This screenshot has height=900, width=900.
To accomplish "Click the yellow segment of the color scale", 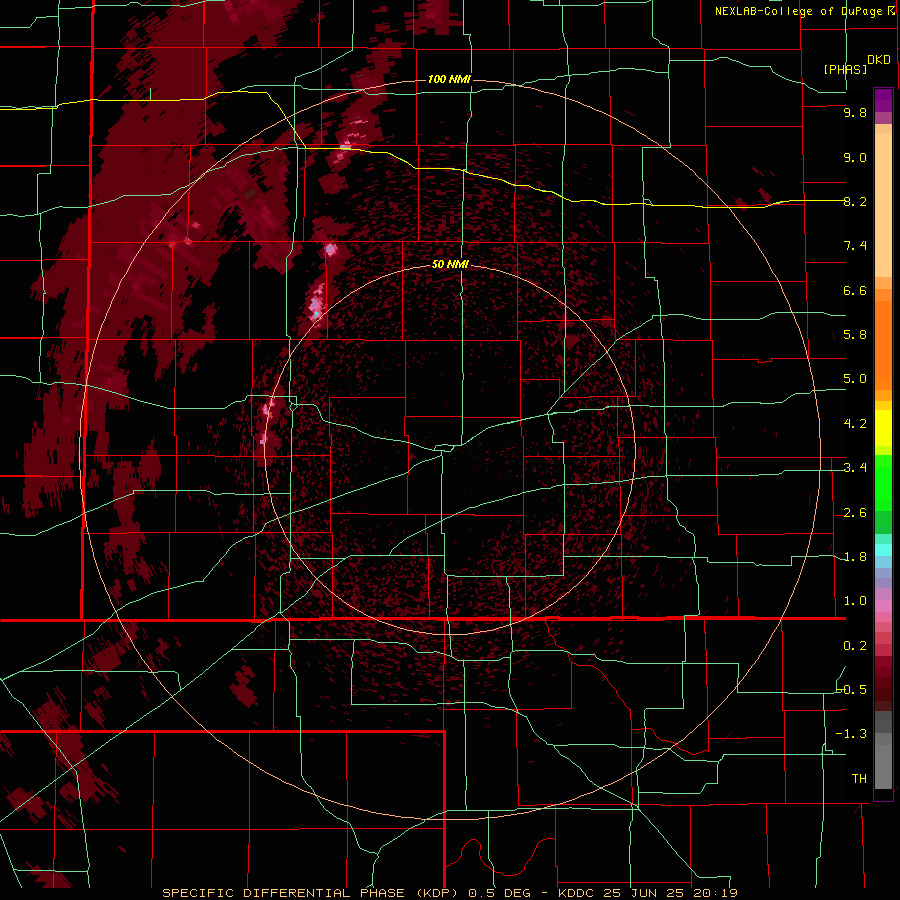I will (883, 428).
